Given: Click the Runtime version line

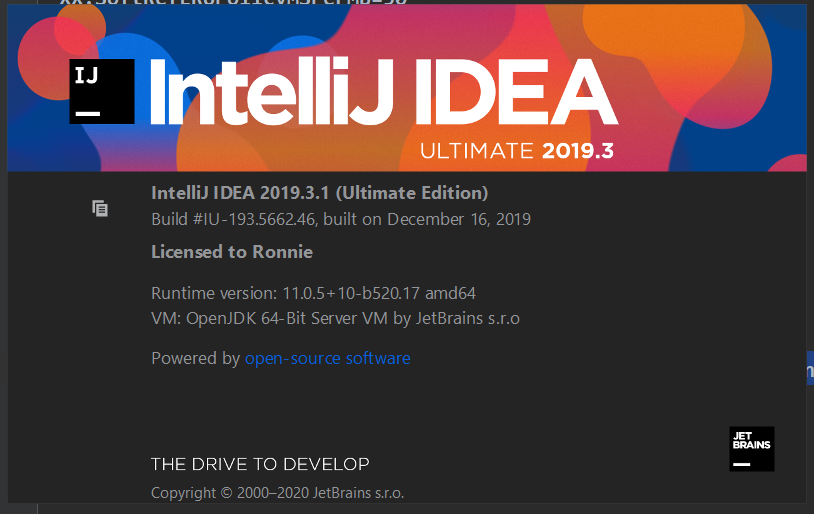Looking at the screenshot, I should tap(314, 293).
